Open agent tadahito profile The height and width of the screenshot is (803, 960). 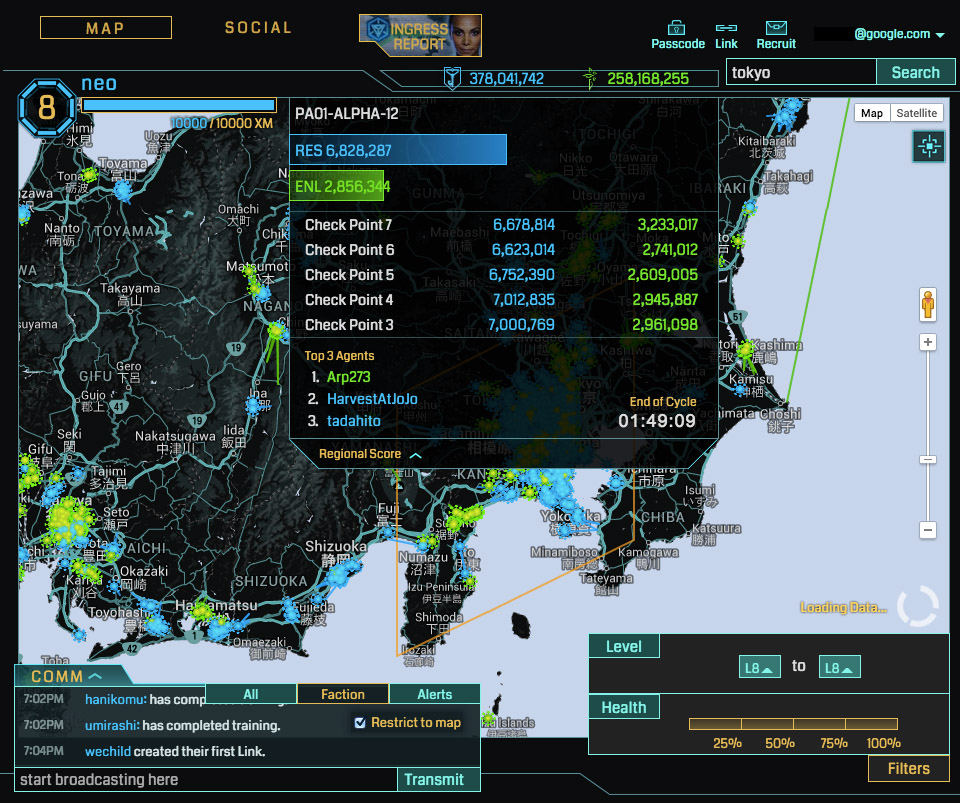(x=354, y=421)
